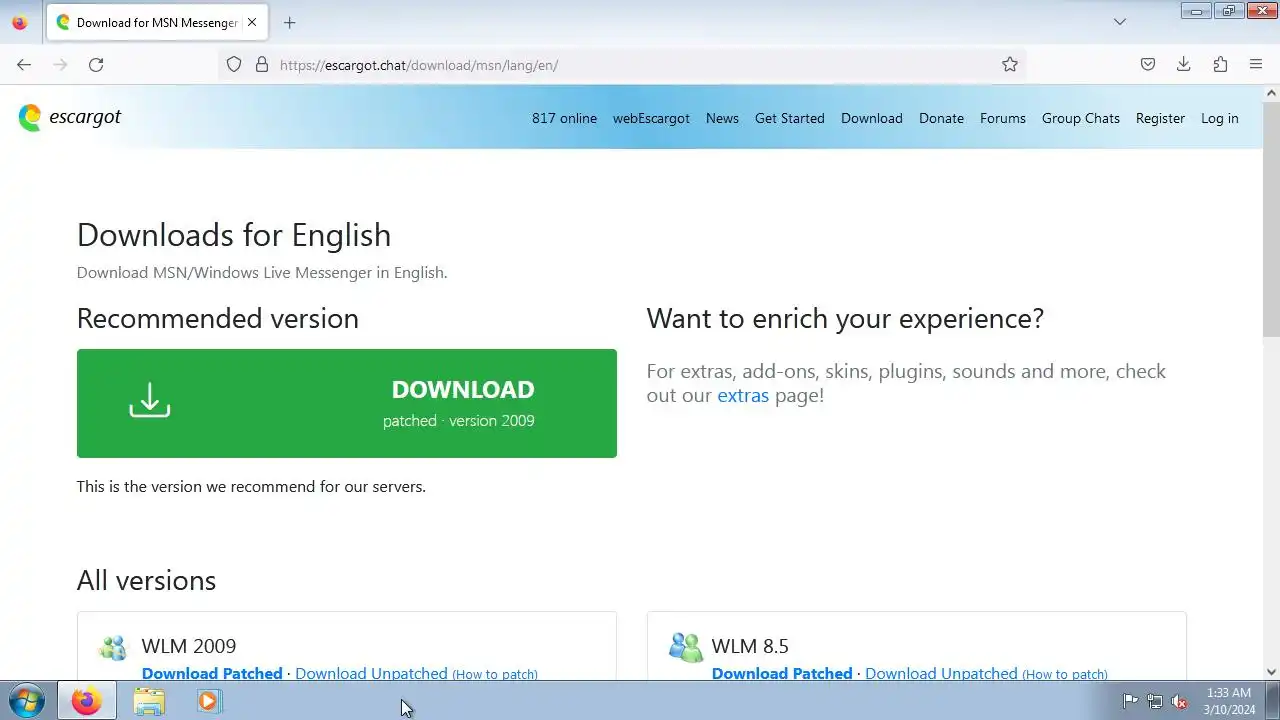Open the Windows Start button
1280x720 pixels.
(x=26, y=701)
